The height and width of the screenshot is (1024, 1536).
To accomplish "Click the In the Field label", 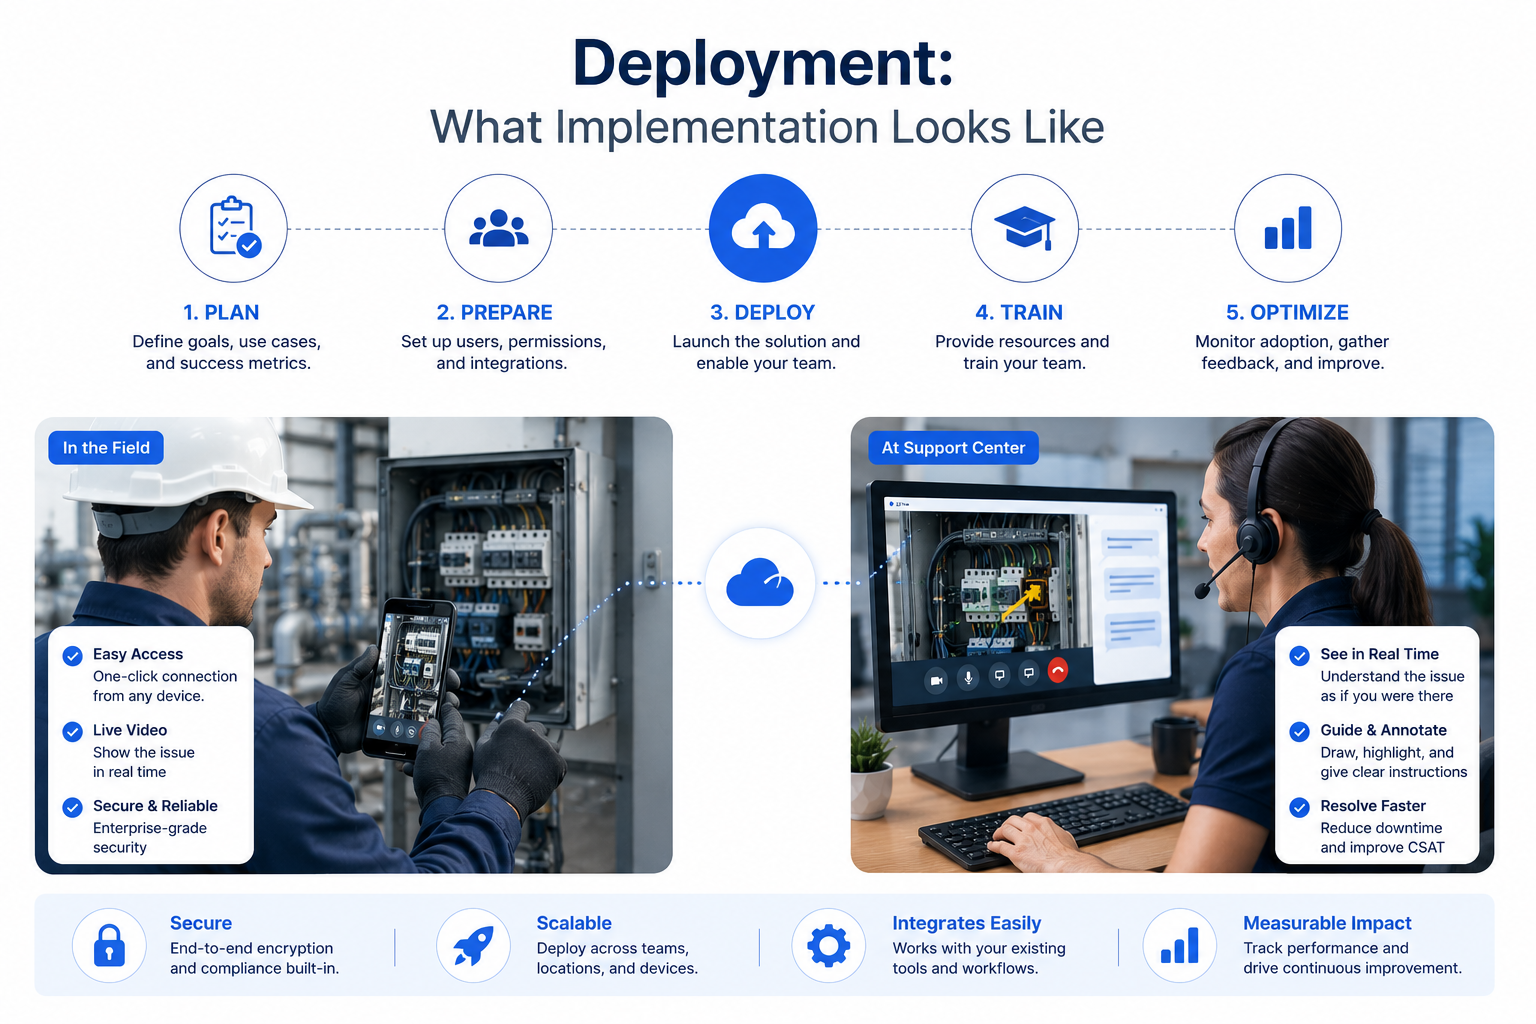I will [106, 448].
